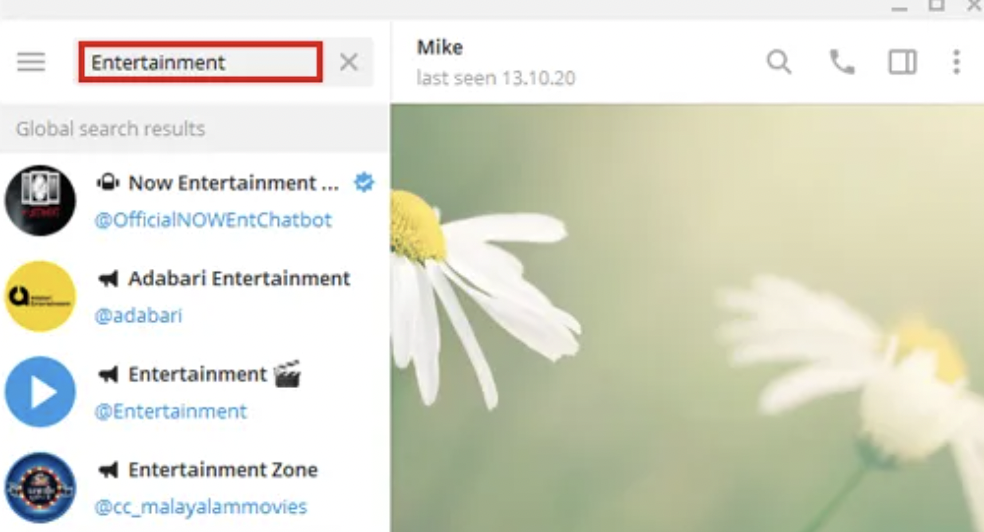Viewport: 984px width, 532px height.
Task: Click the verified badge on Now Entertainment
Action: [x=364, y=183]
